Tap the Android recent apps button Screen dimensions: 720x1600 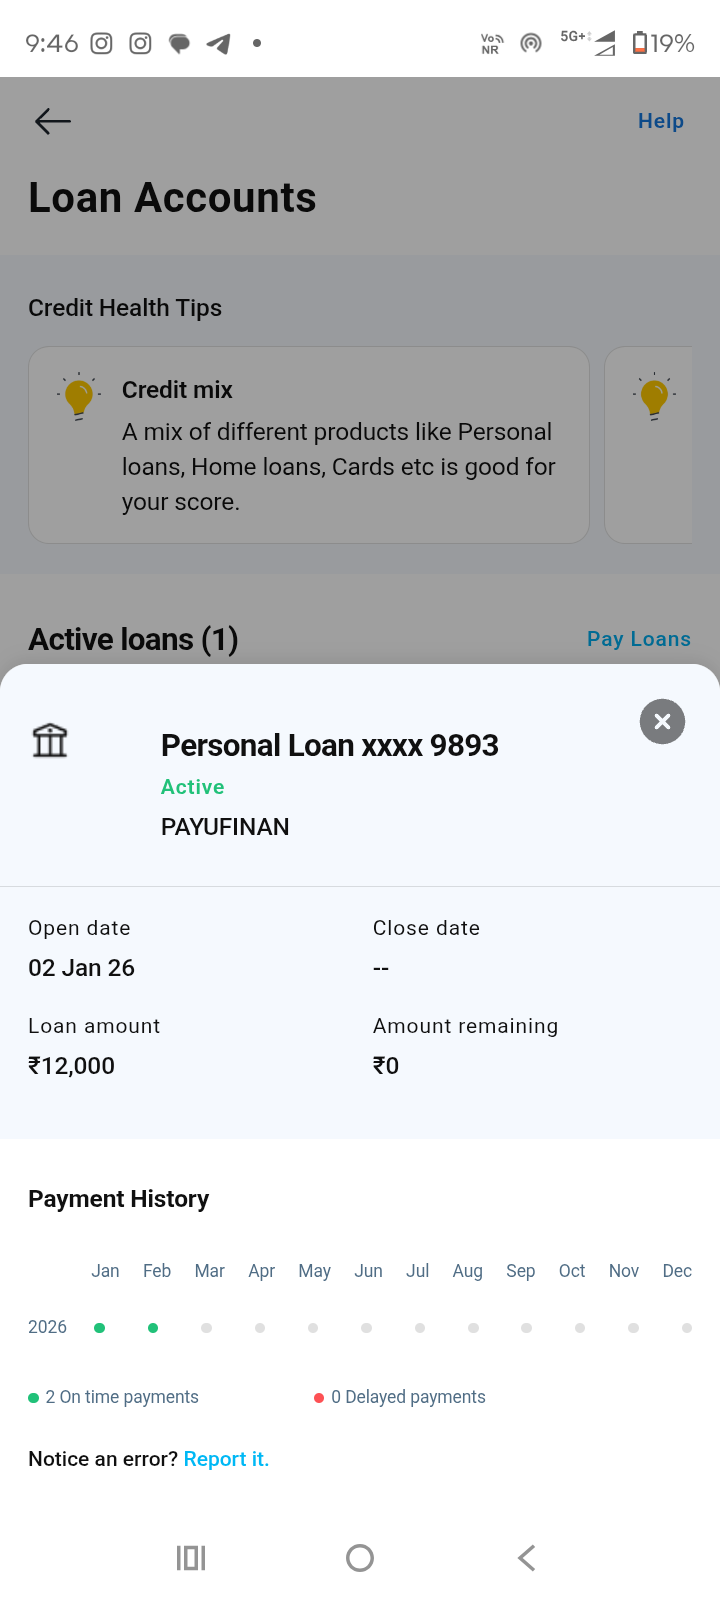(x=191, y=1558)
